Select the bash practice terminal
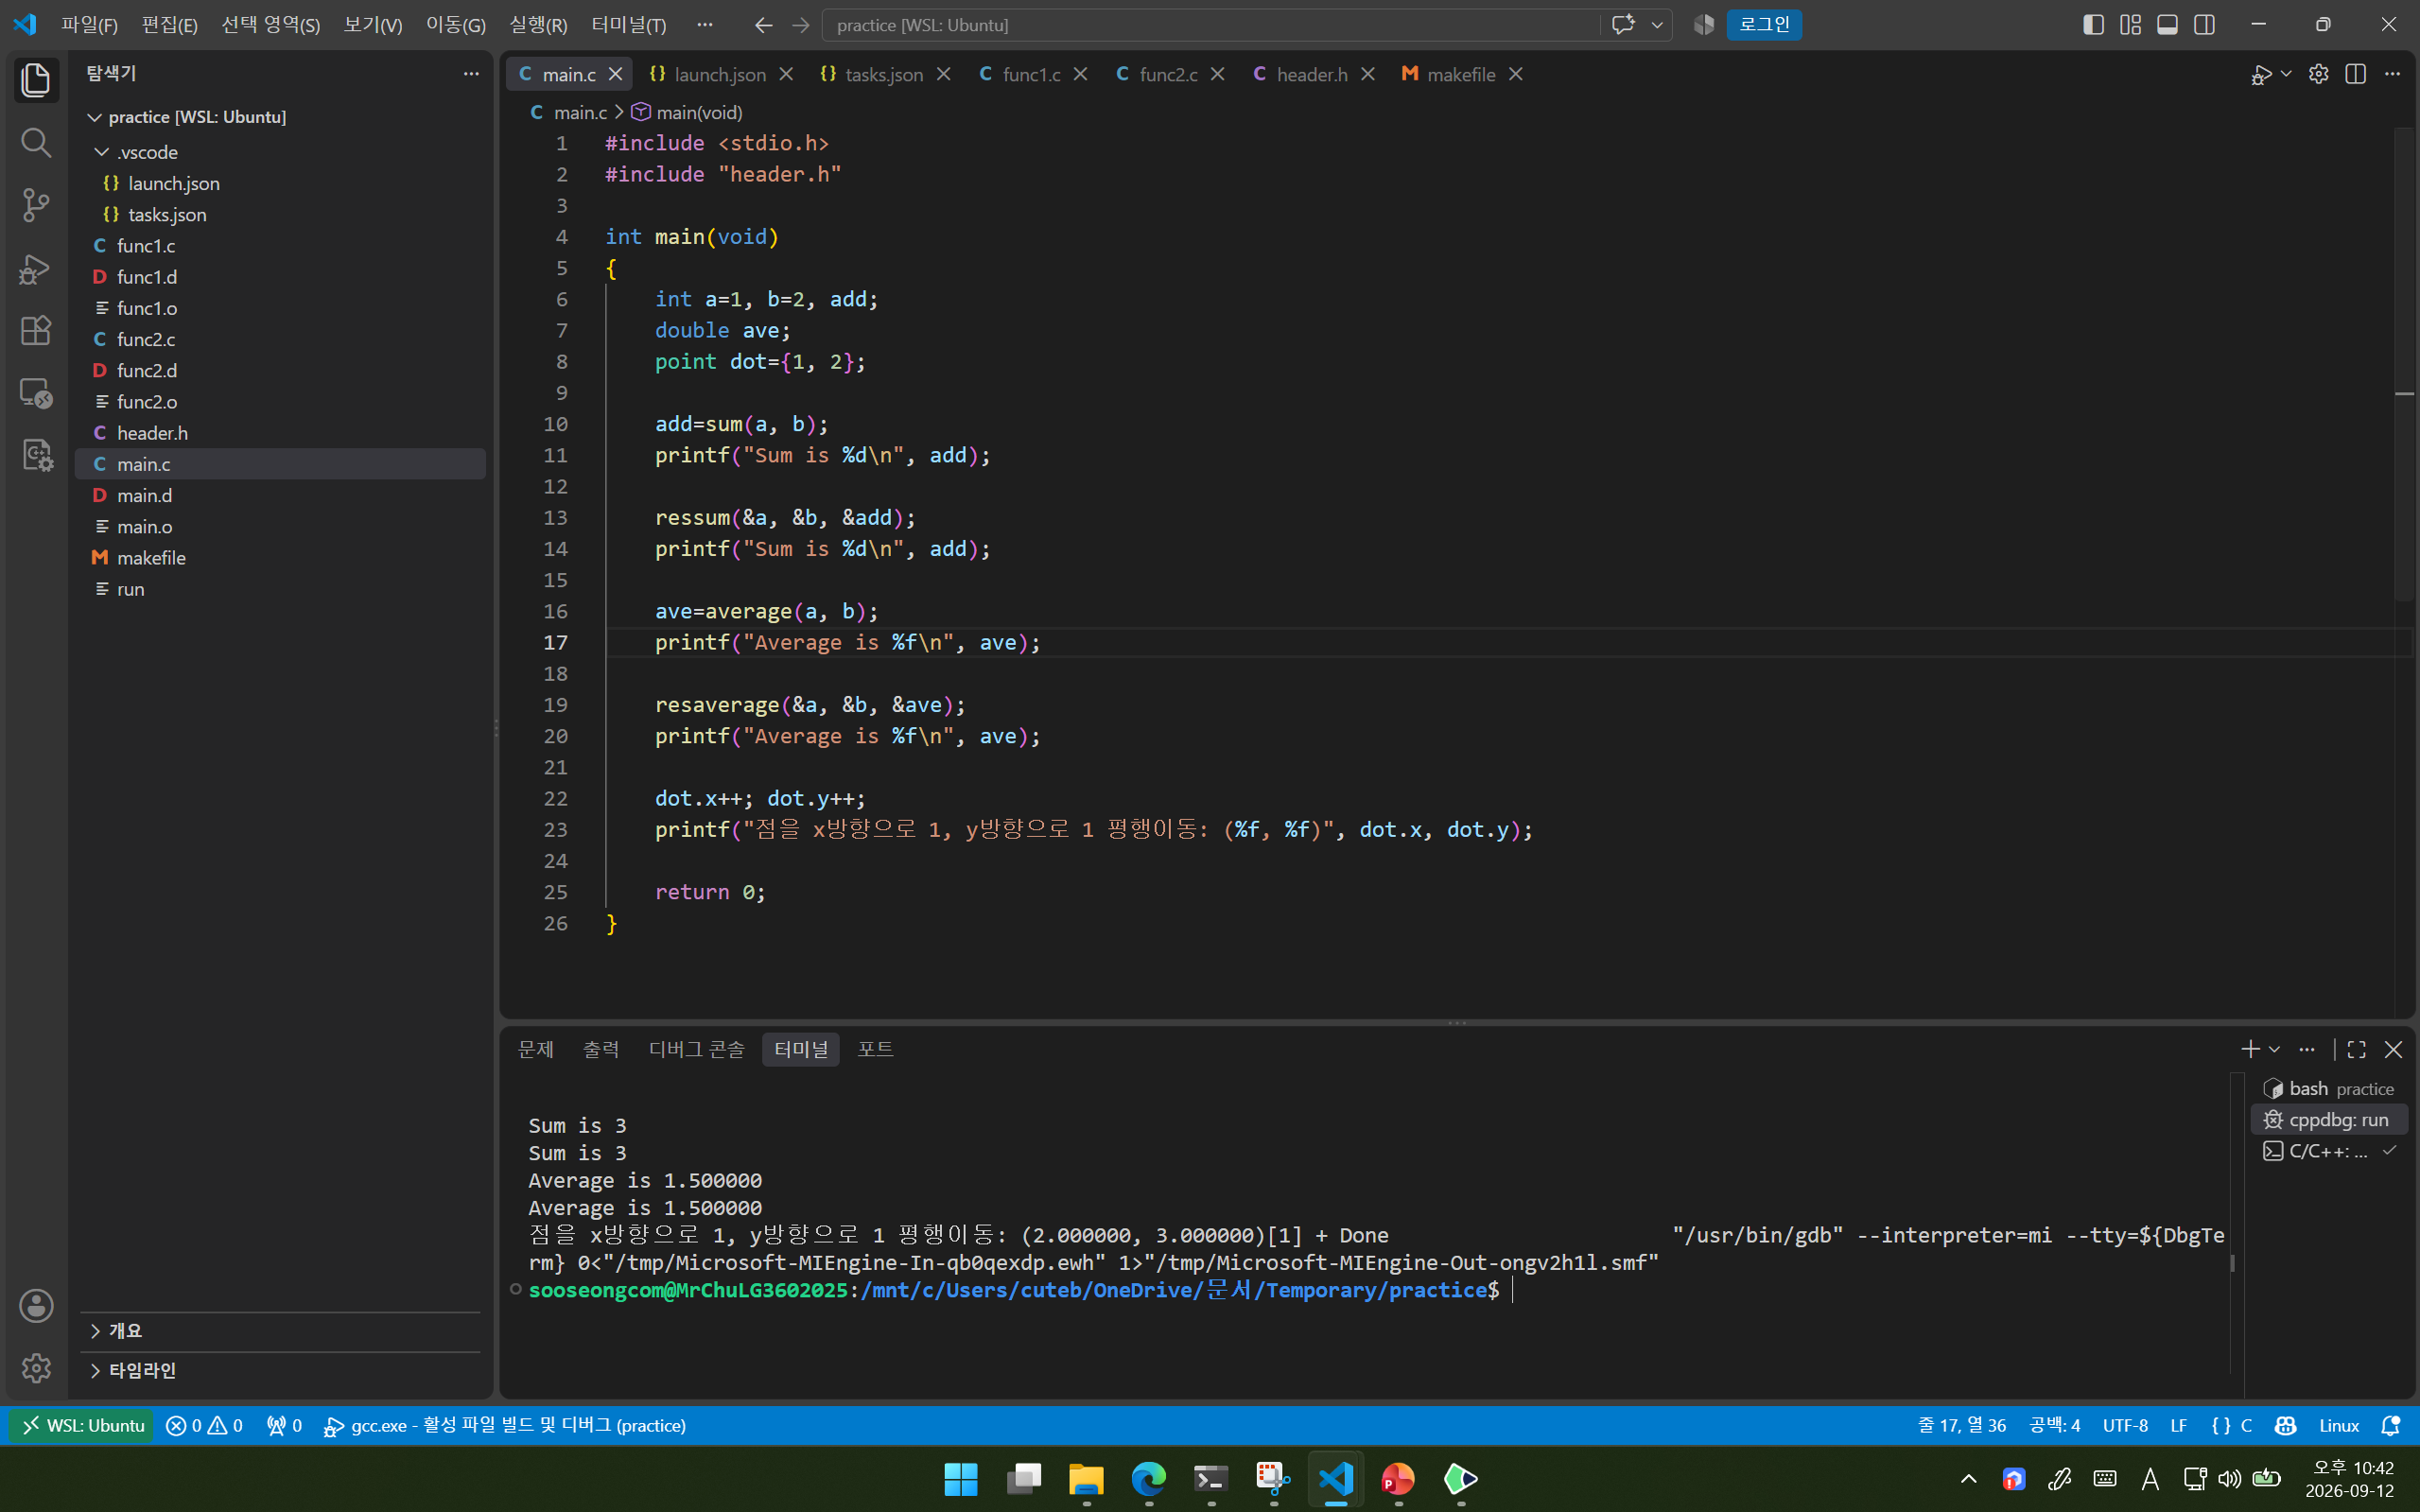The image size is (2420, 1512). pos(2328,1088)
